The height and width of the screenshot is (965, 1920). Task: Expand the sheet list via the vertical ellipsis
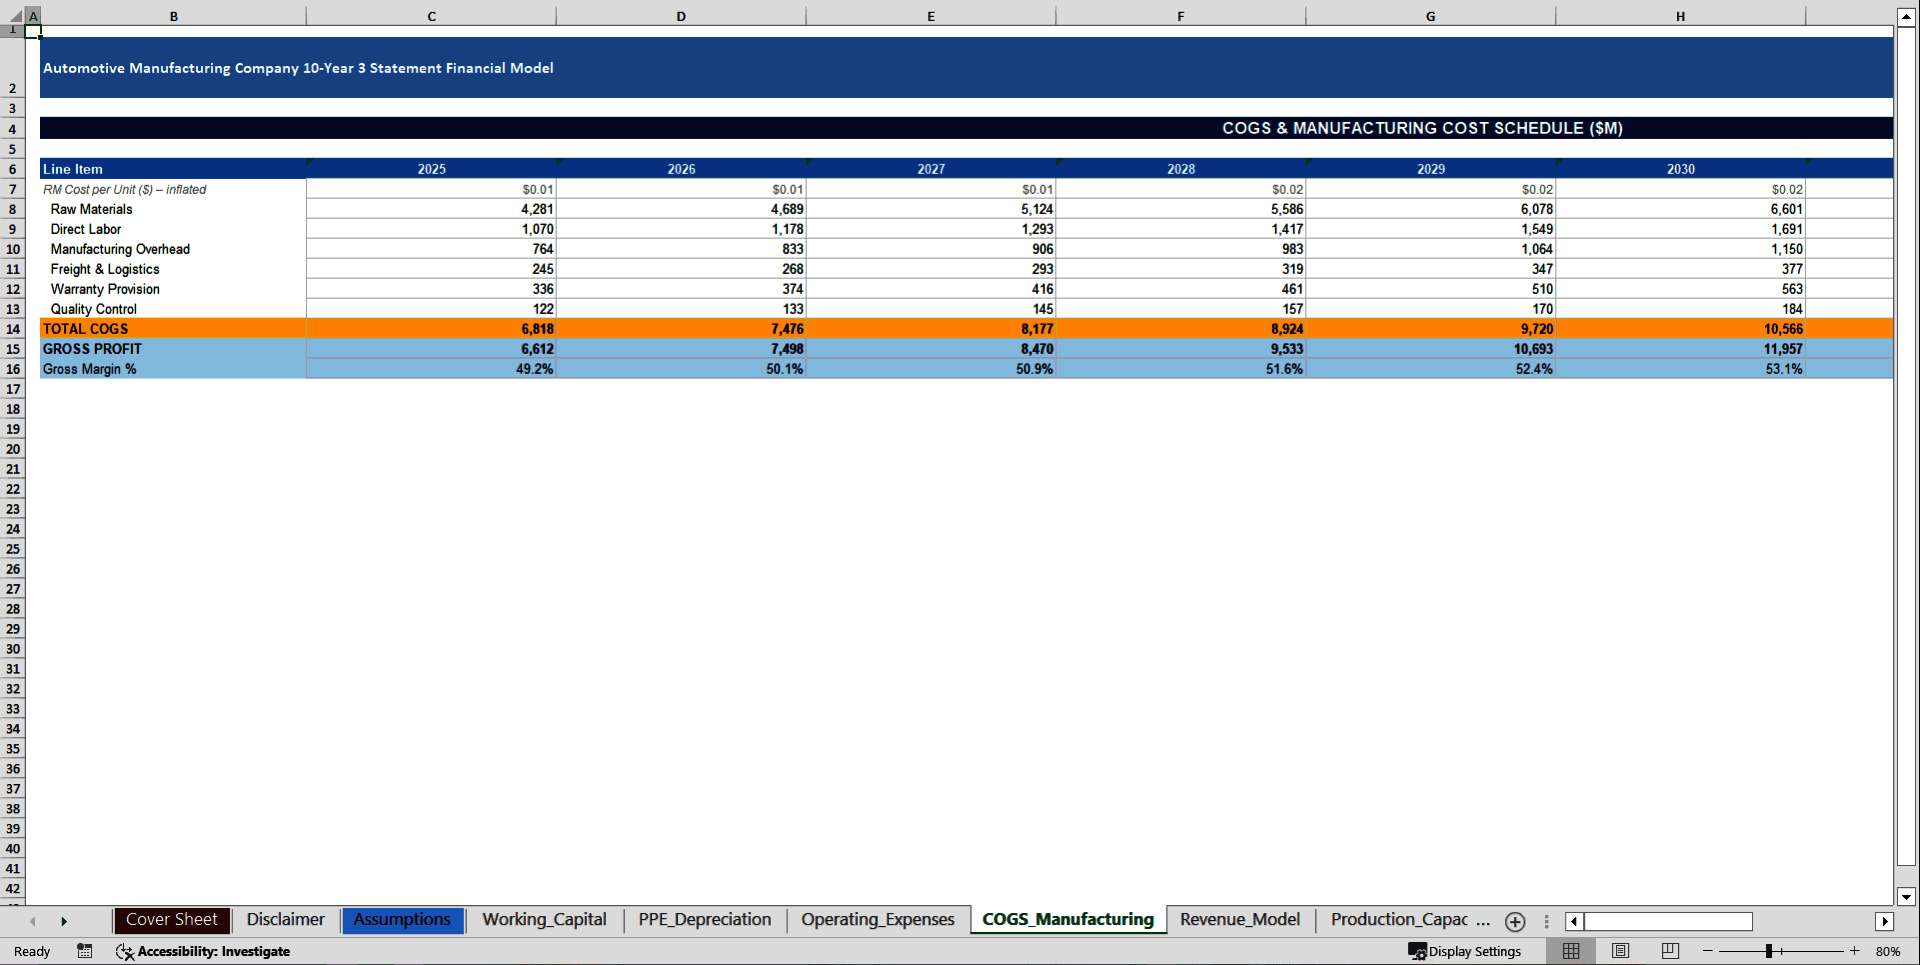[1546, 921]
